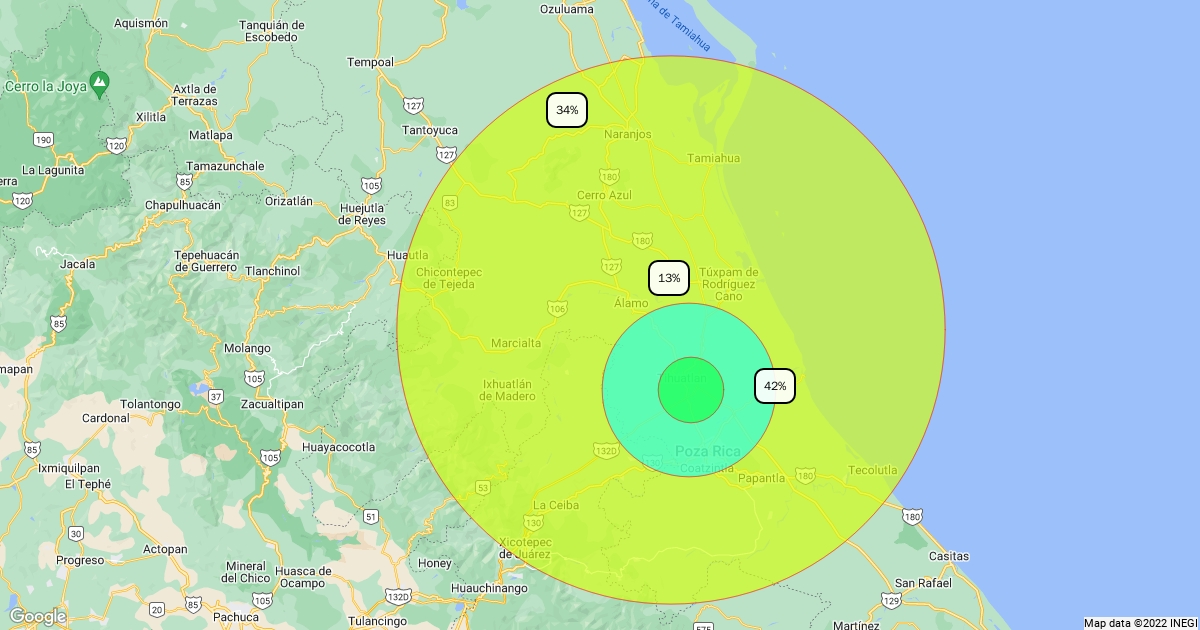
Task: Click the highway 190 shield near La Lagunita
Action: click(x=43, y=139)
